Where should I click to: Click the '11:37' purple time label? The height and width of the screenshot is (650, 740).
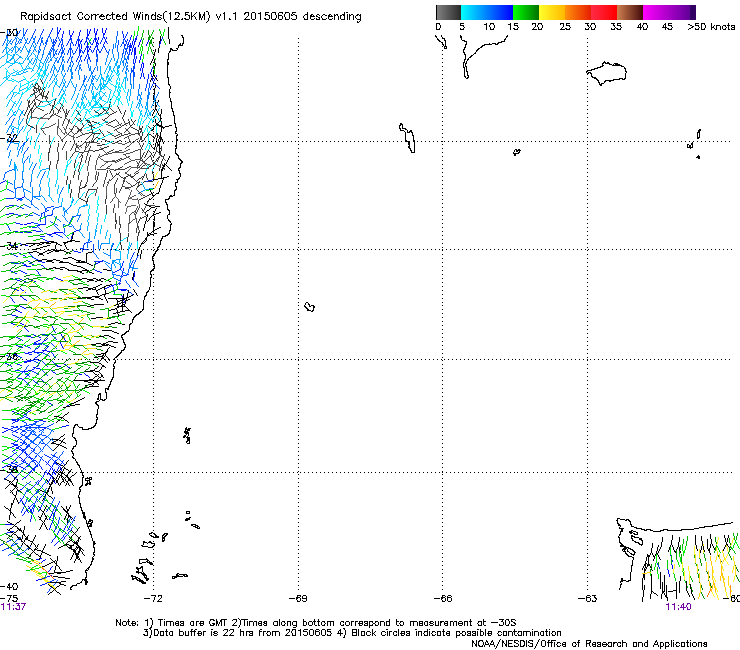click(x=13, y=607)
